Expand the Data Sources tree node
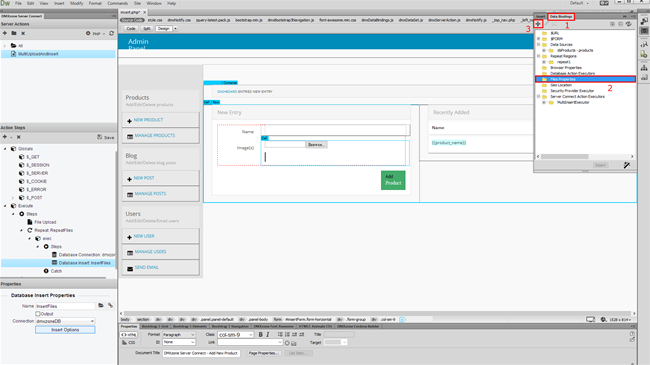The image size is (650, 365). pyautogui.click(x=538, y=44)
